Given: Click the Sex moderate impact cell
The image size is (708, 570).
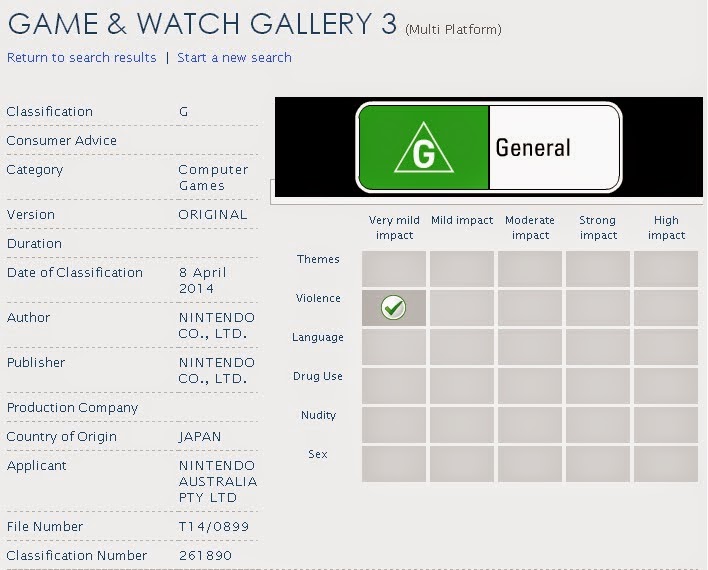Looking at the screenshot, I should pos(530,464).
